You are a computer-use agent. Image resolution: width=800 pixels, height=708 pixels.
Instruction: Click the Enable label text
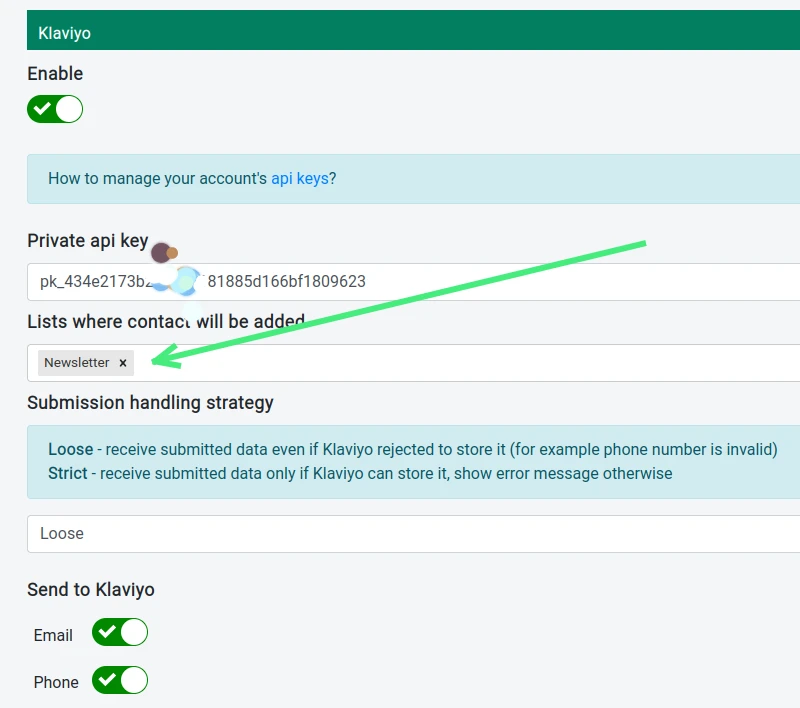pos(55,73)
